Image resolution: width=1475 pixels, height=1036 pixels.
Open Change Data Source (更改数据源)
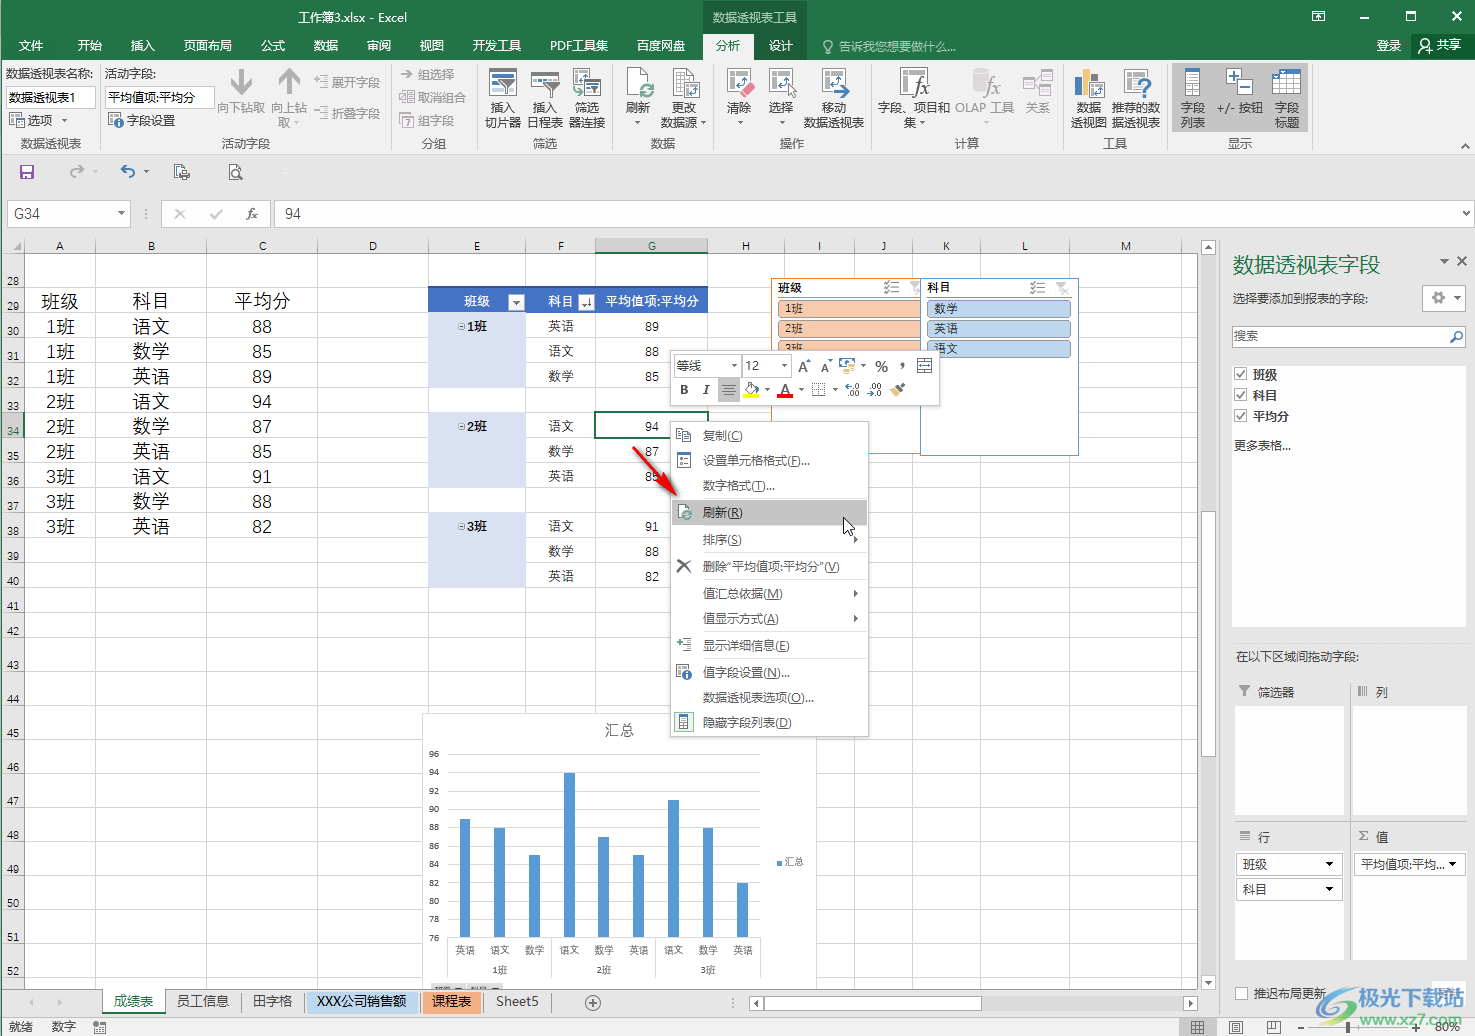coord(684,99)
